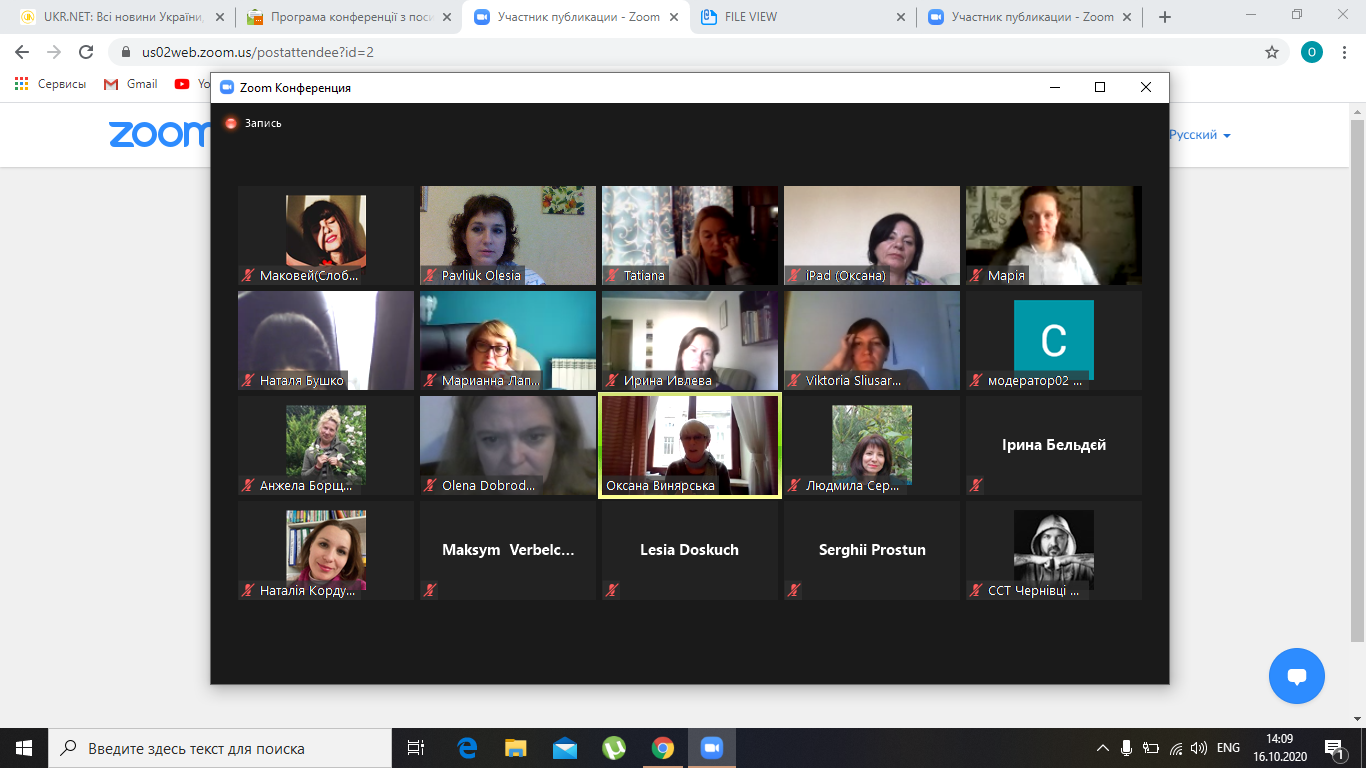Viewport: 1366px width, 768px height.
Task: Open the uTorrent taskbar icon
Action: [x=613, y=748]
